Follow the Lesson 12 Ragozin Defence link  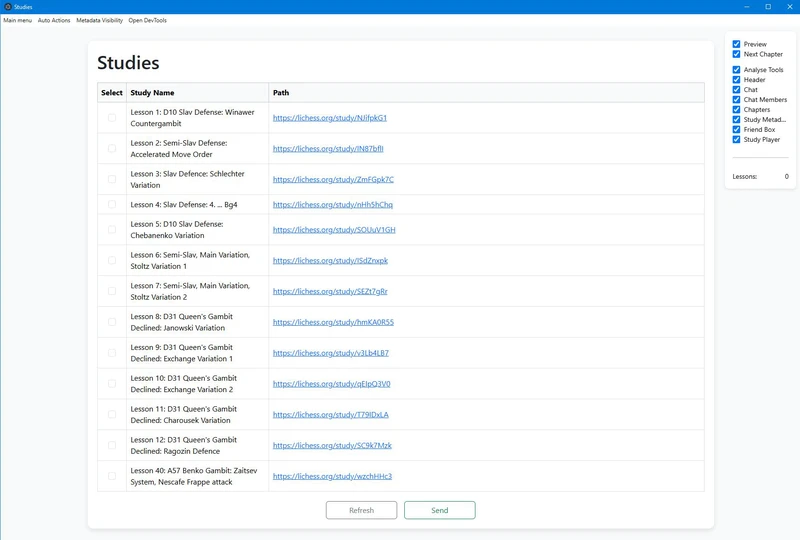pyautogui.click(x=332, y=445)
